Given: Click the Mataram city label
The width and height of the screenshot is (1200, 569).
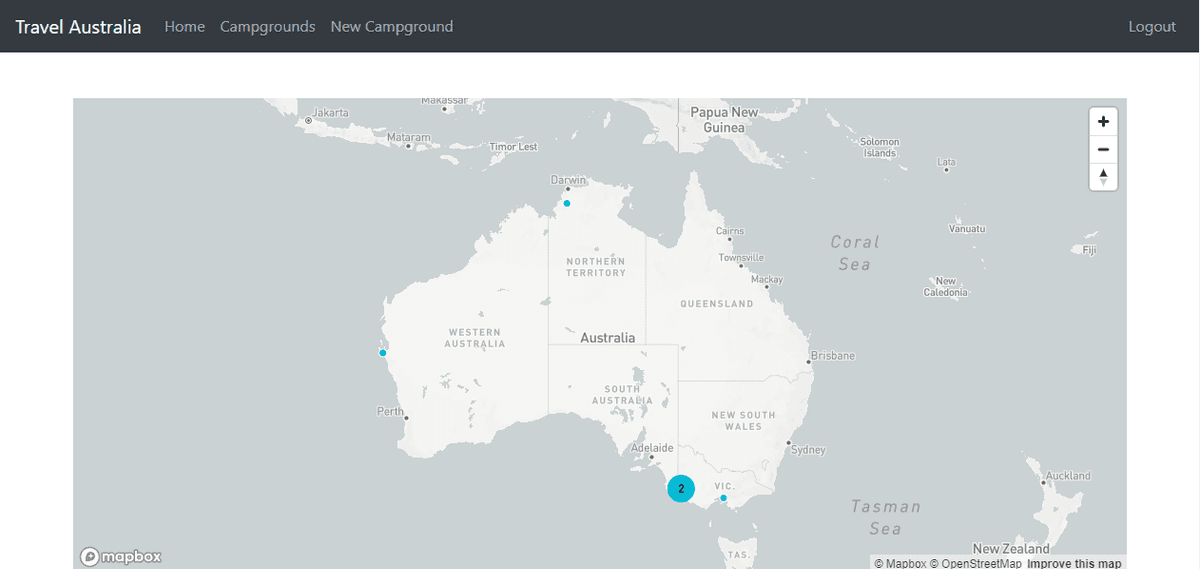Looking at the screenshot, I should click(409, 137).
